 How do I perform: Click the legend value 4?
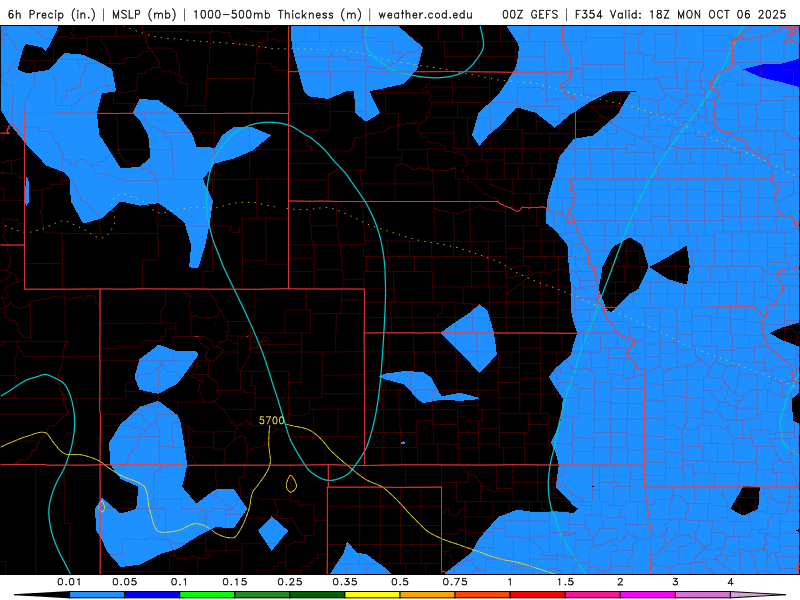[x=731, y=582]
